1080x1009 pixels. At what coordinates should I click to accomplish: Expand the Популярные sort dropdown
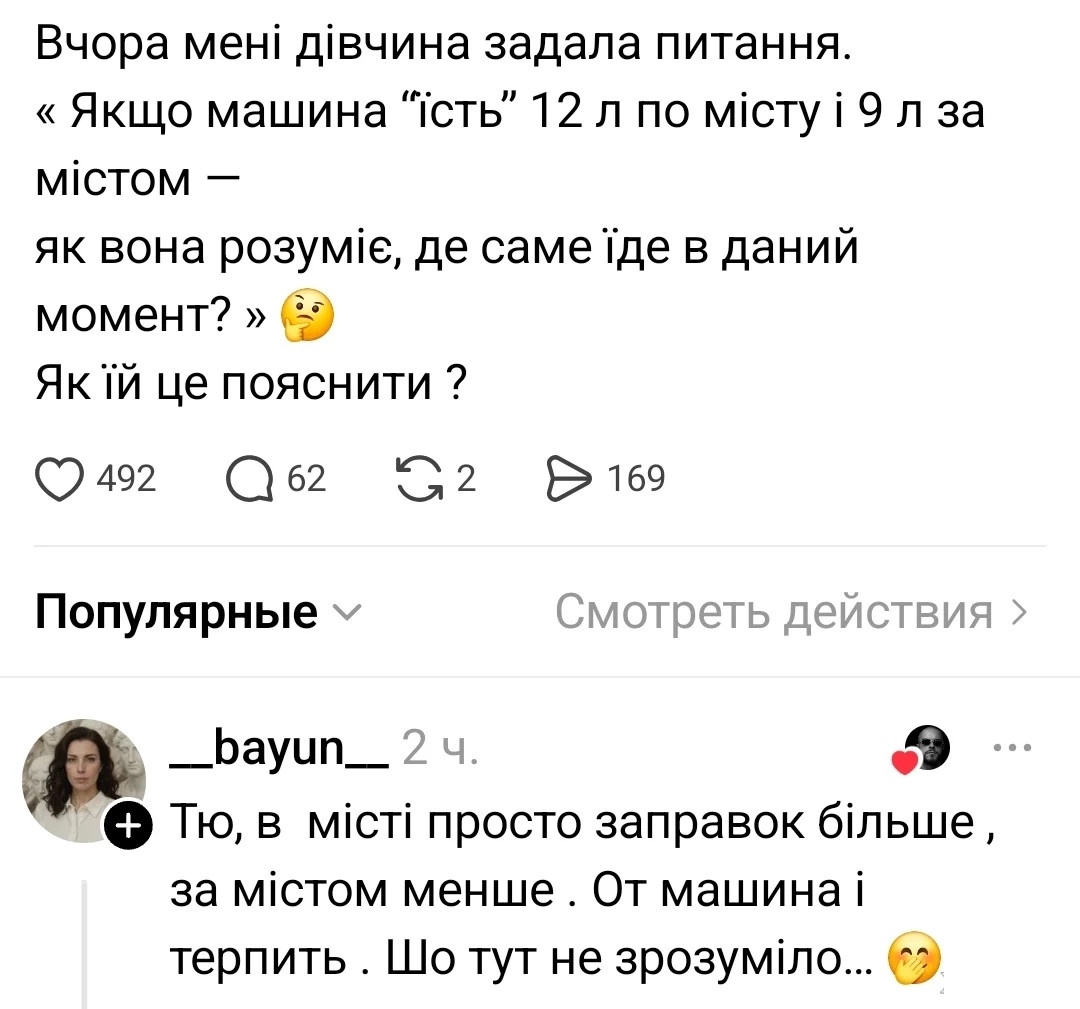[x=178, y=610]
